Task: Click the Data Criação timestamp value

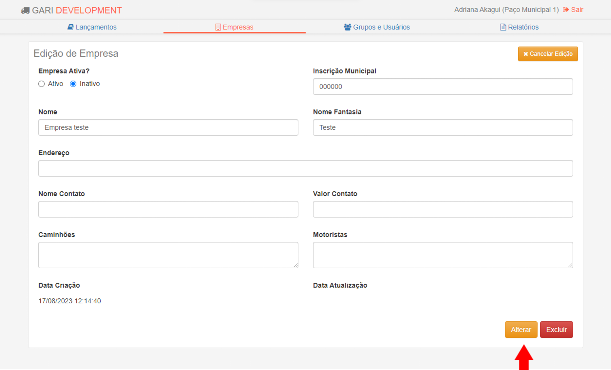Action: point(70,301)
